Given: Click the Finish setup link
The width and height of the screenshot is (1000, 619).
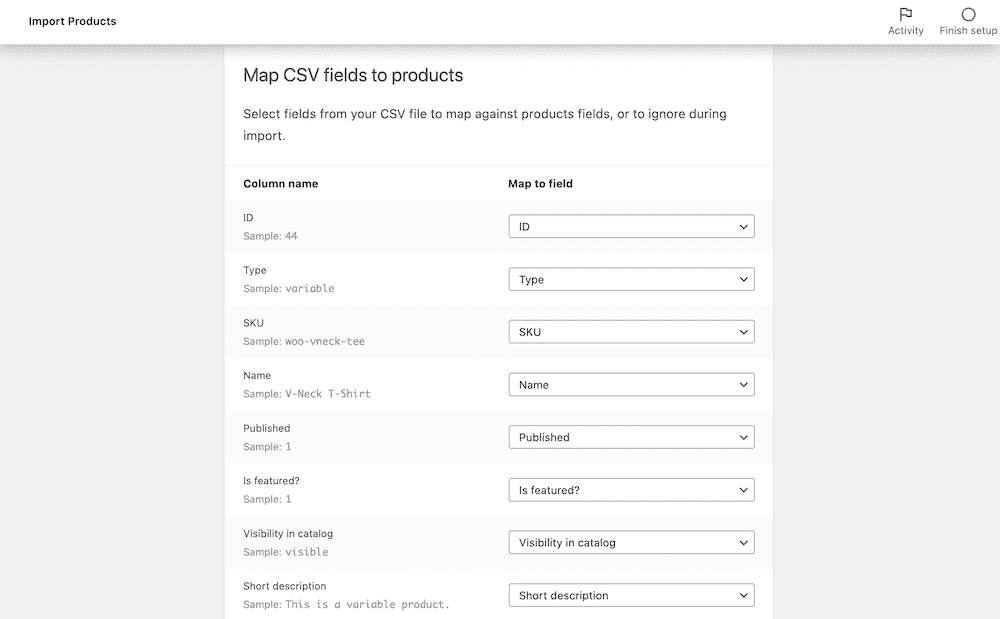Looking at the screenshot, I should click(x=967, y=20).
